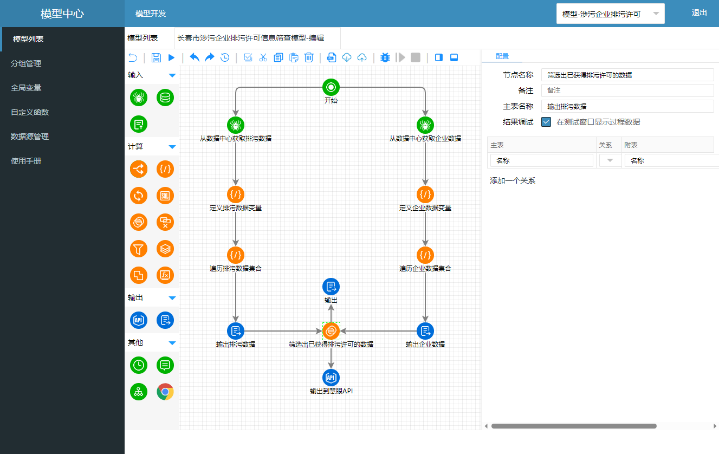Click the blue run (play) icon

pos(171,58)
